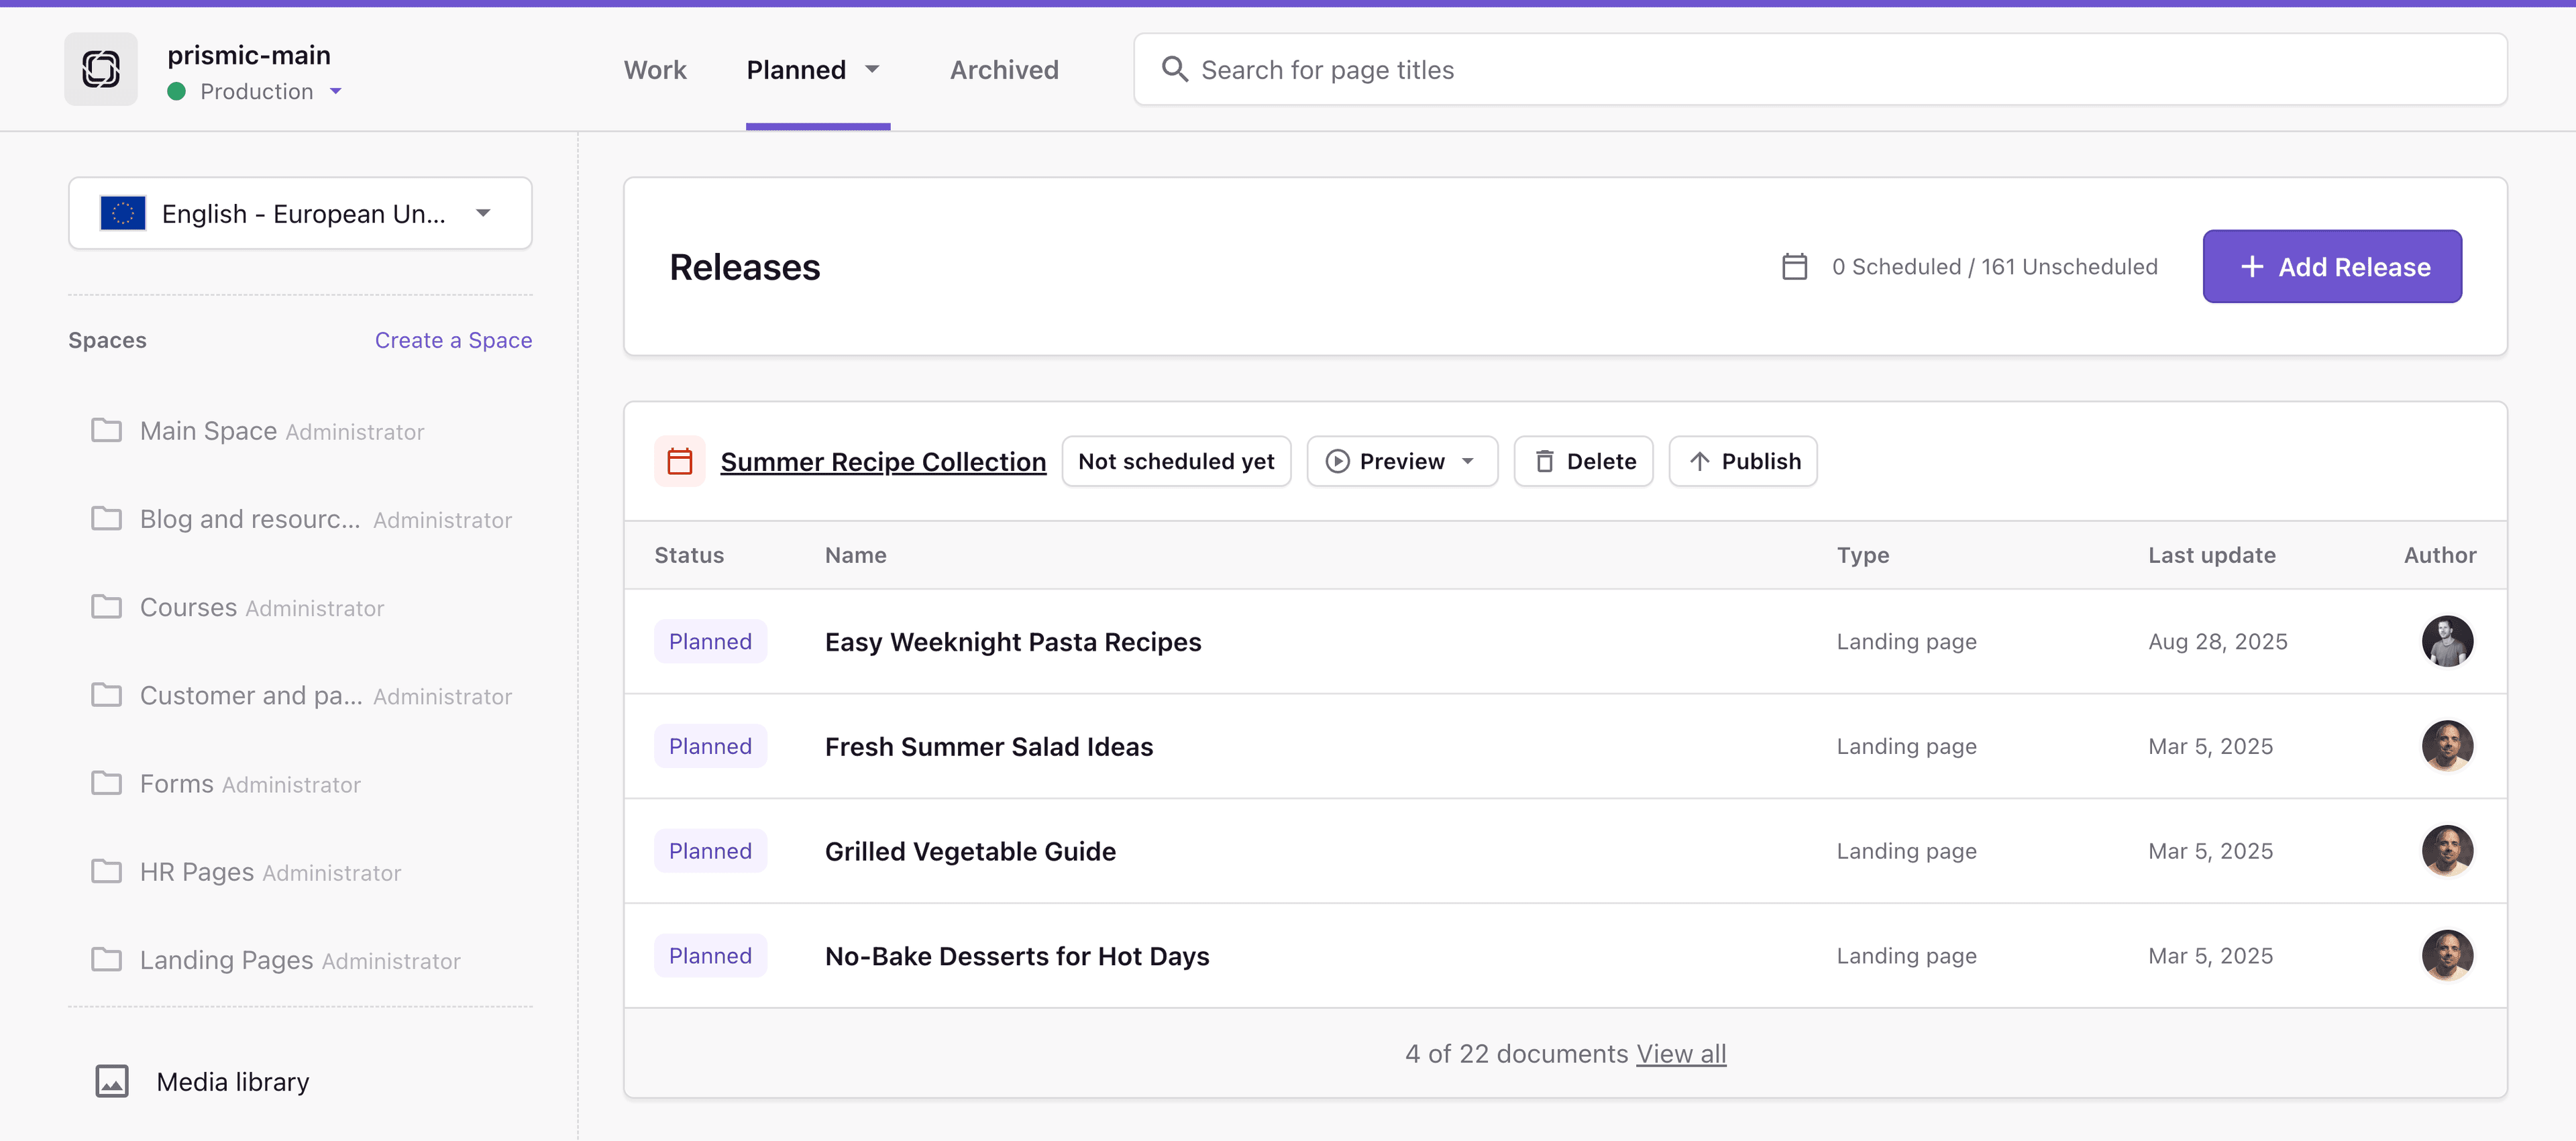Click the Add Release button
The height and width of the screenshot is (1141, 2576).
click(2331, 267)
